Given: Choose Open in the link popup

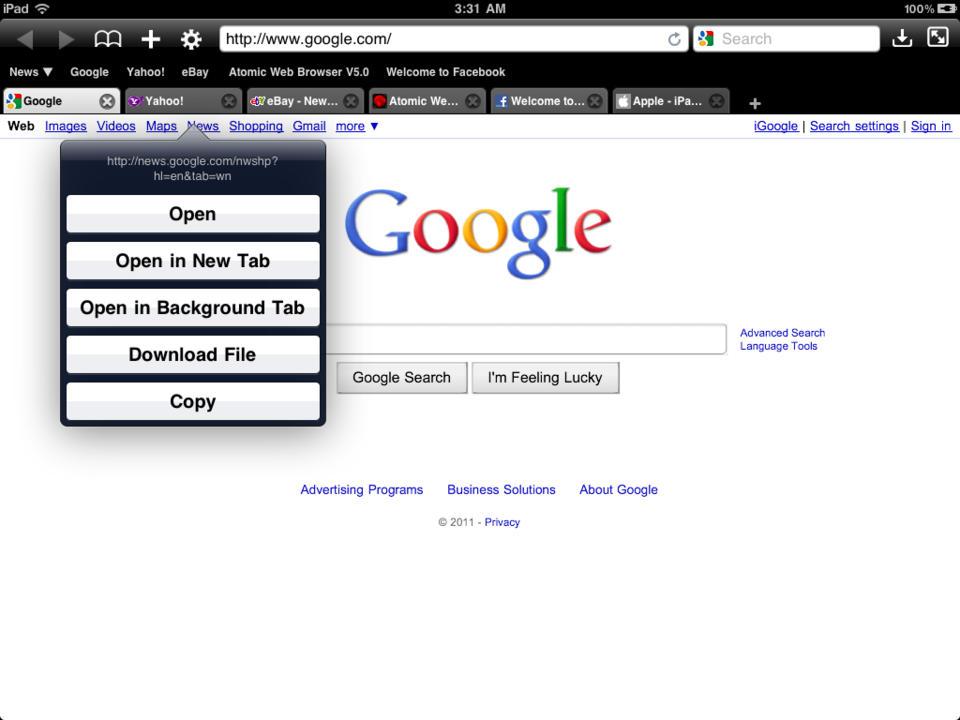Looking at the screenshot, I should point(193,214).
